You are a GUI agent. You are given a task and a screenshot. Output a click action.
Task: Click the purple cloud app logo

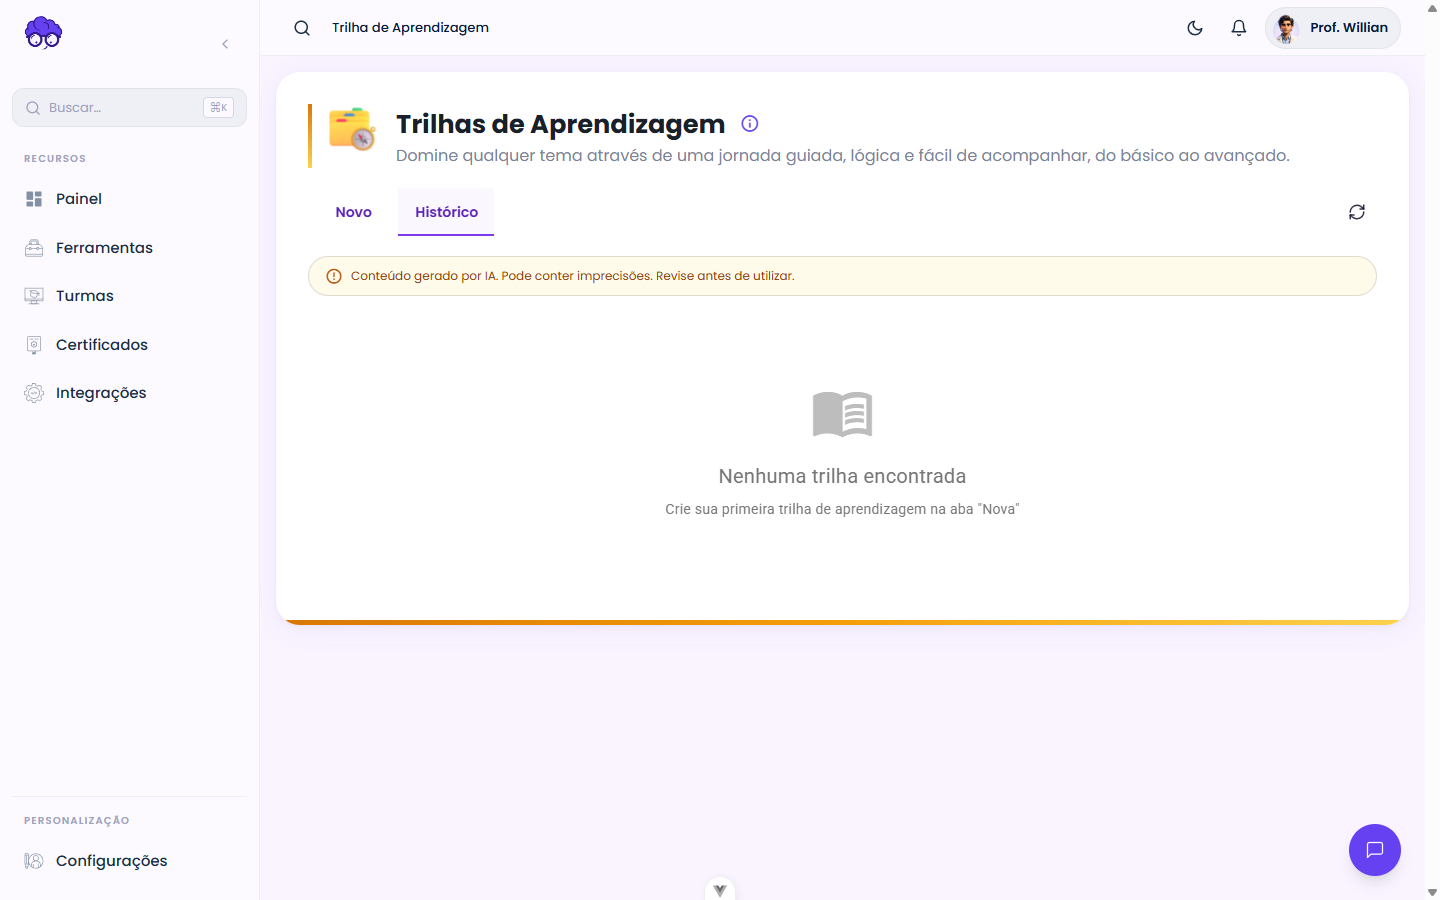[43, 32]
